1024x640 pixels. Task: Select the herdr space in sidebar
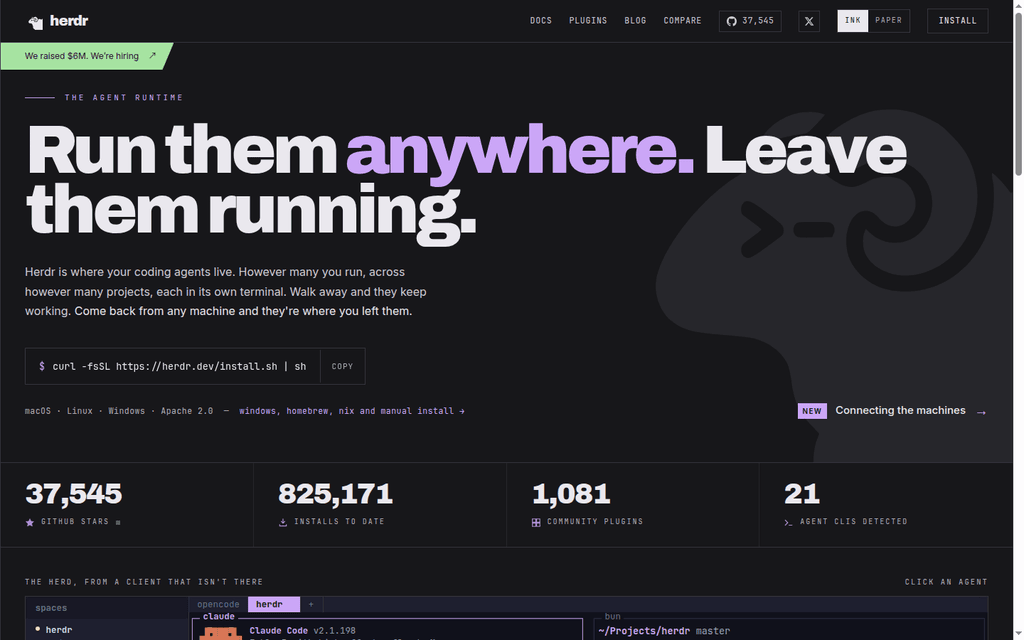pos(107,630)
